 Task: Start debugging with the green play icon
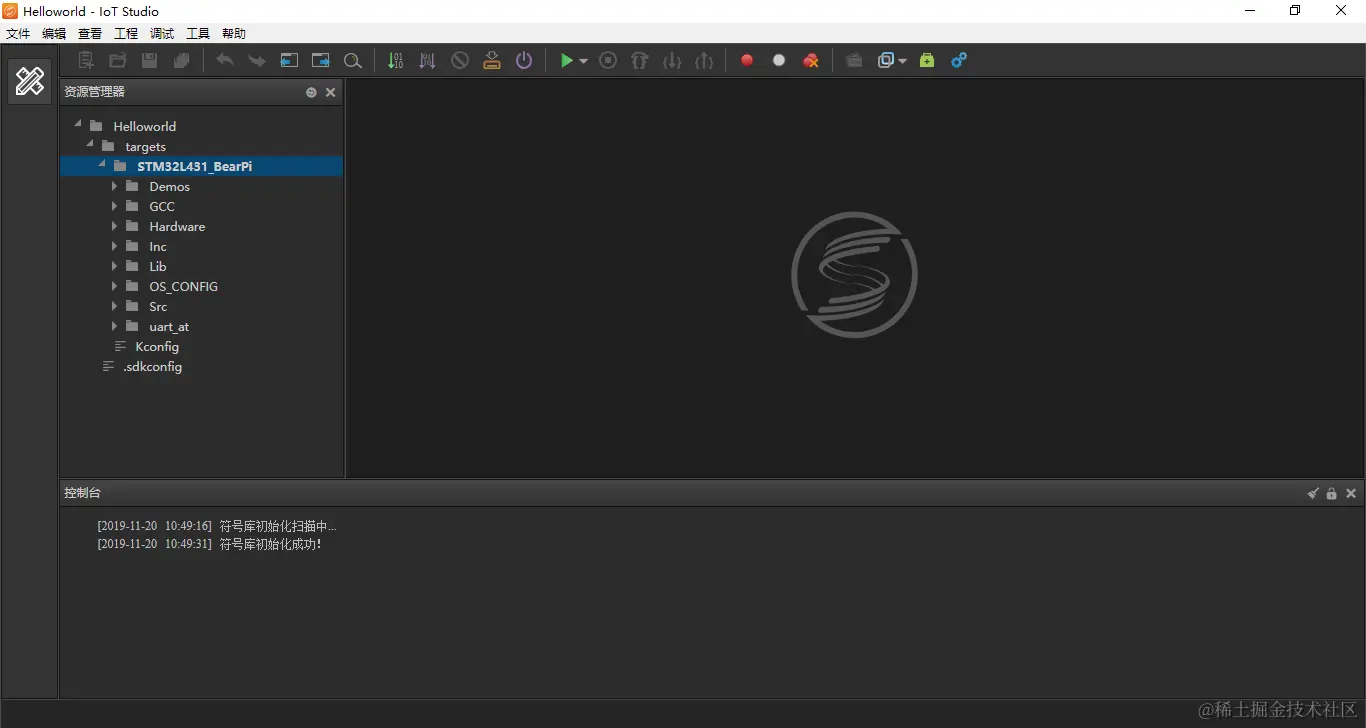pos(566,60)
